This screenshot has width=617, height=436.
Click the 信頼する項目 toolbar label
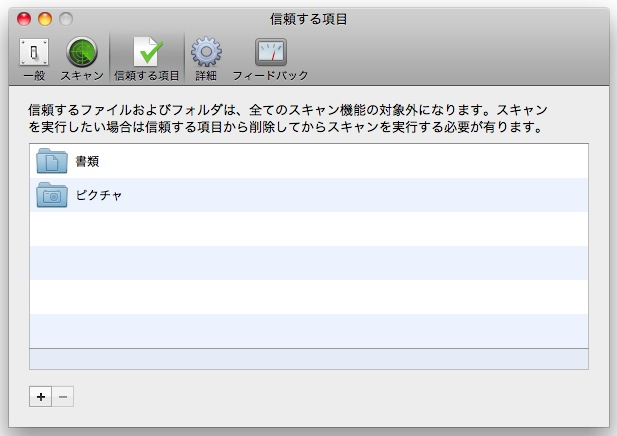(147, 75)
